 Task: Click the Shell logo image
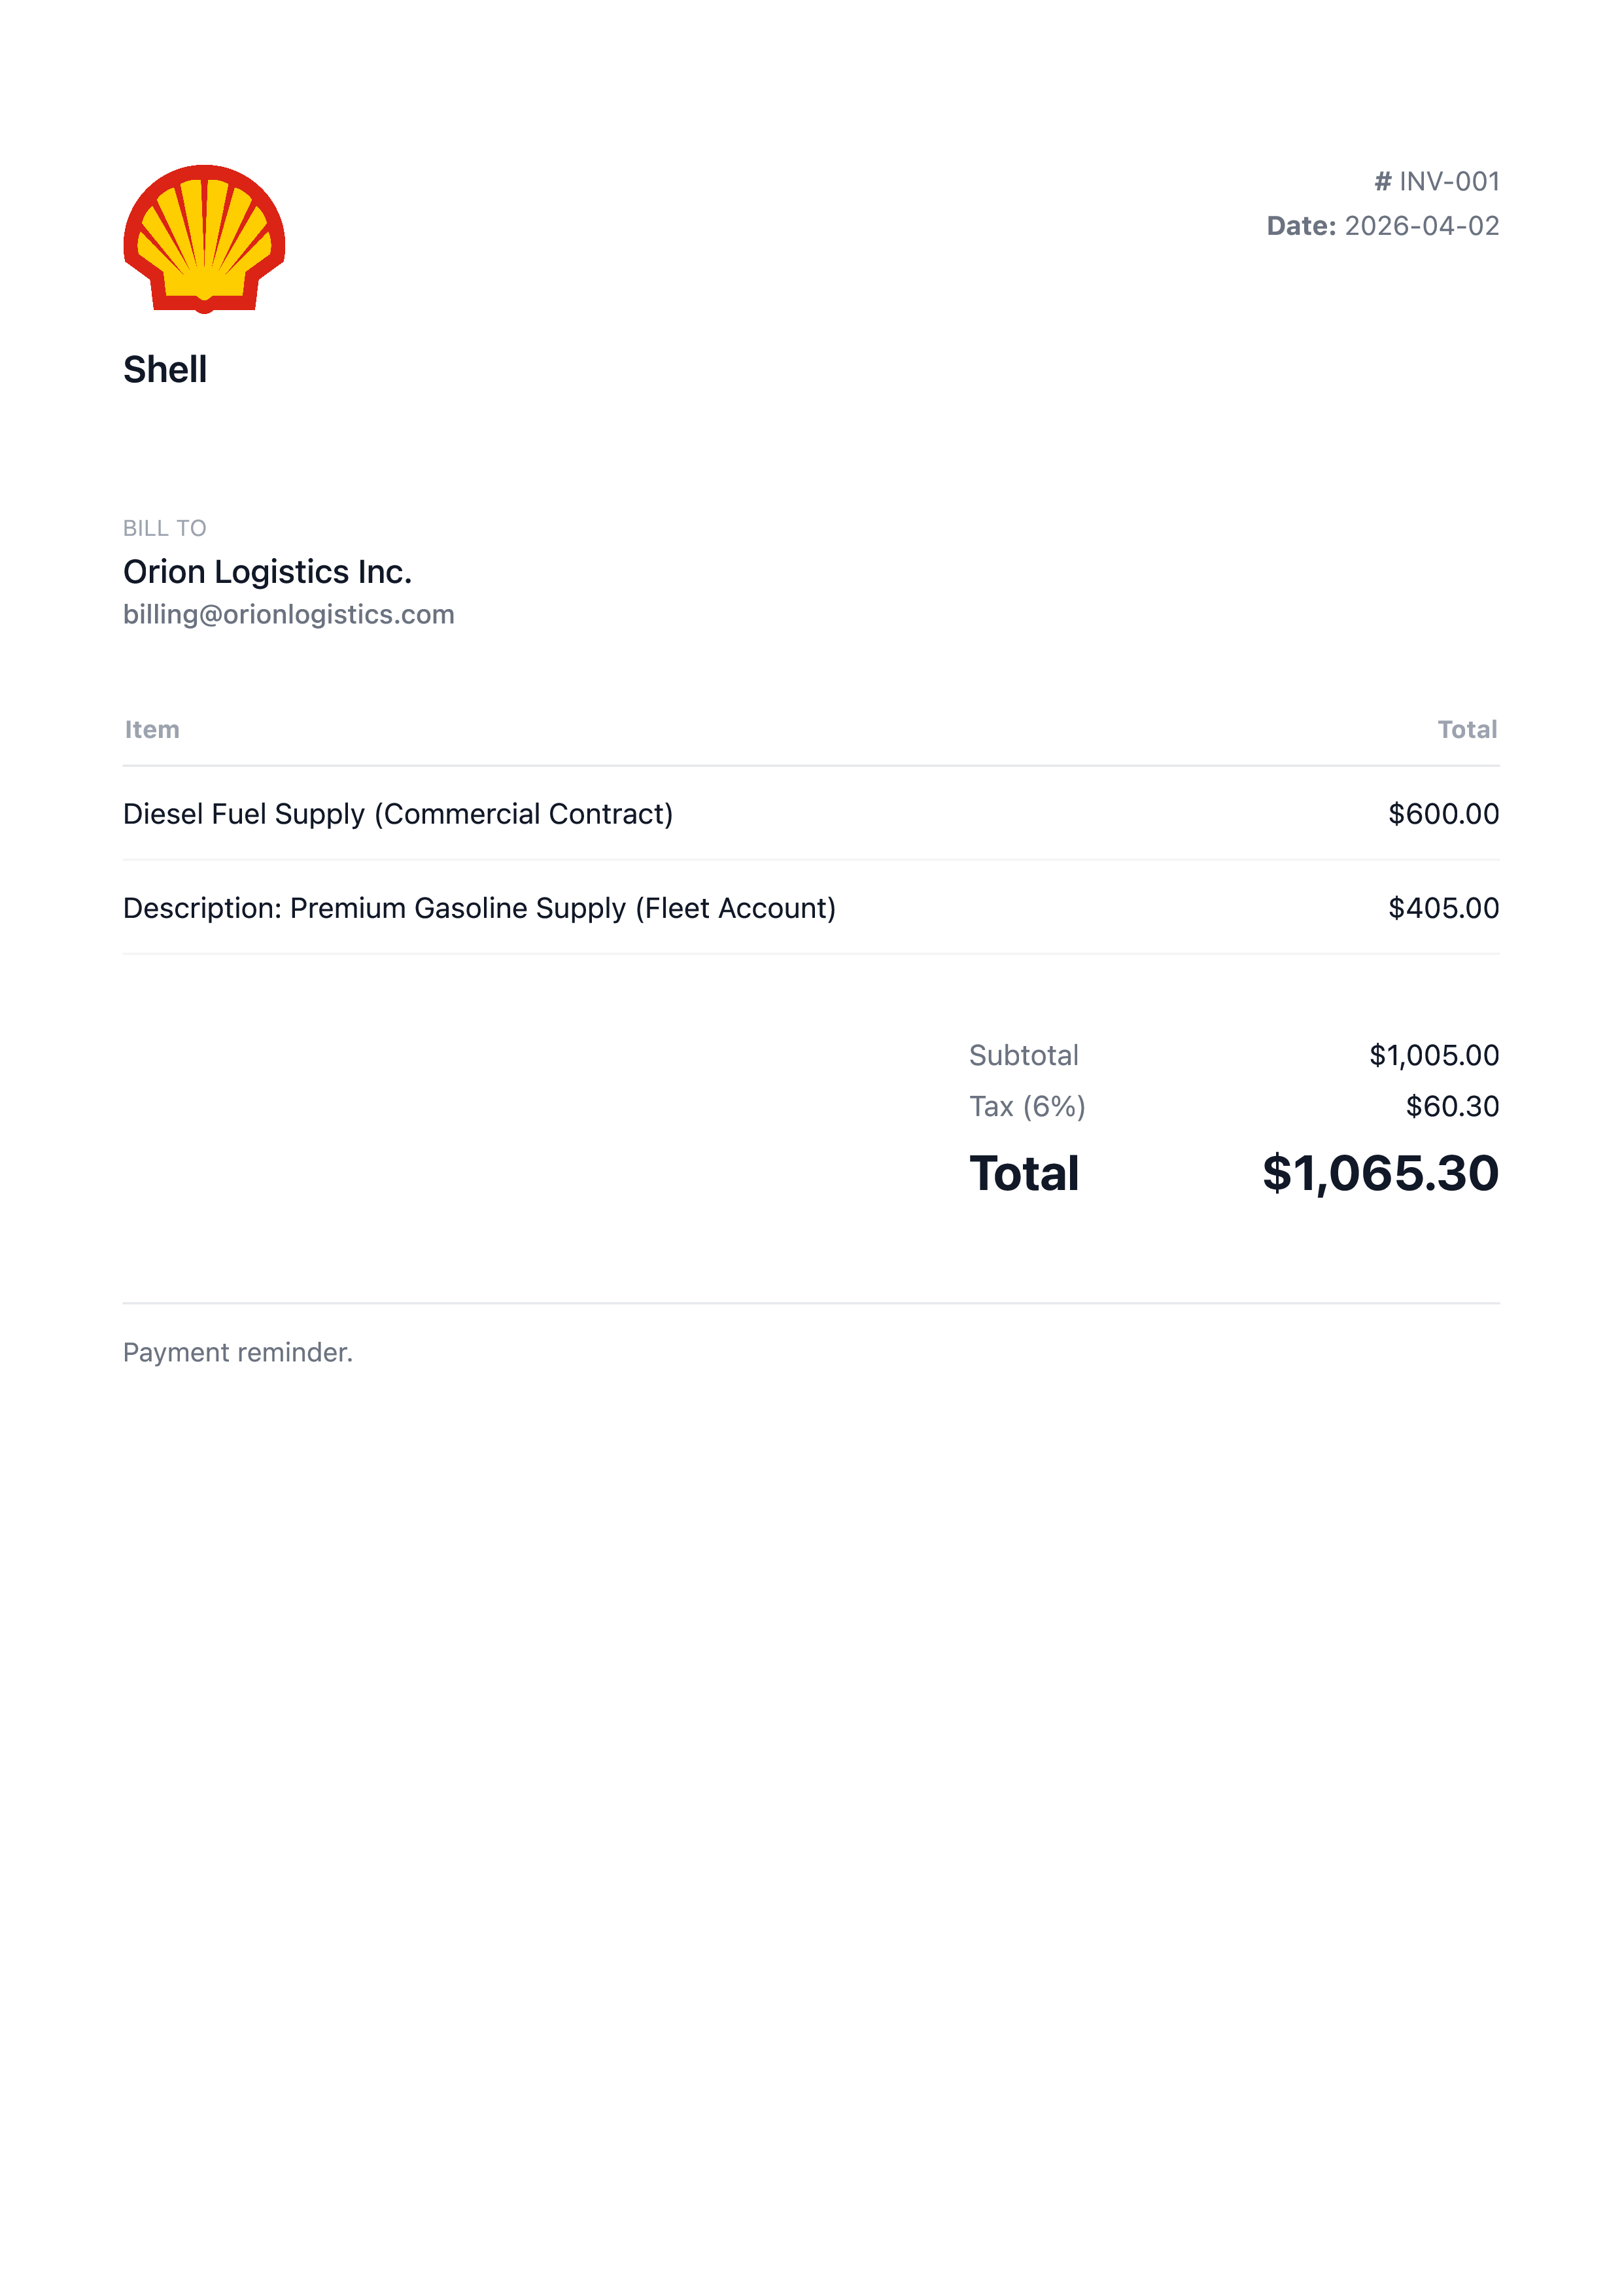tap(204, 239)
